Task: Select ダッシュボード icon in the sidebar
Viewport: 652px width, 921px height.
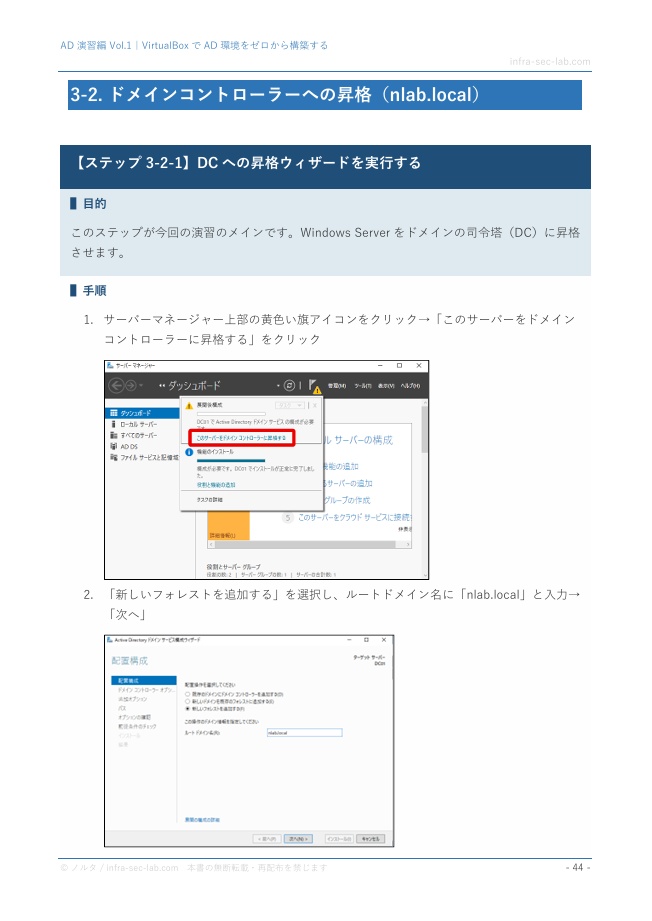Action: pyautogui.click(x=114, y=413)
